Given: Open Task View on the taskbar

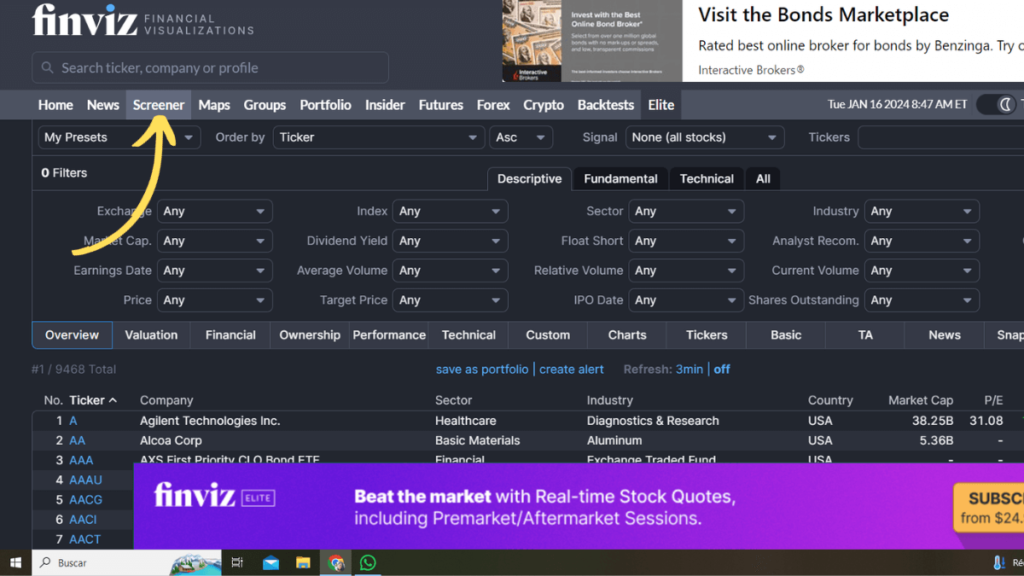Looking at the screenshot, I should 237,562.
